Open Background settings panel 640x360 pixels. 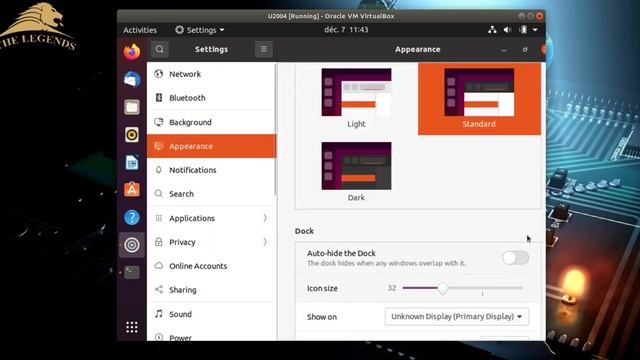point(211,122)
